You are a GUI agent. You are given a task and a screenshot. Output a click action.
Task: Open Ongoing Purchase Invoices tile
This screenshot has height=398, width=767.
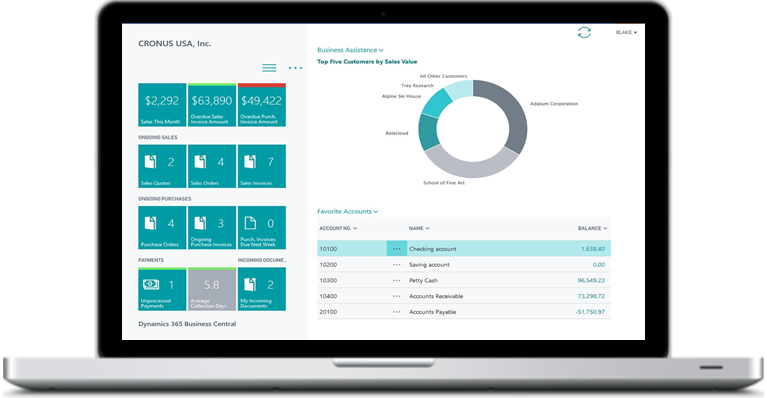(x=212, y=227)
